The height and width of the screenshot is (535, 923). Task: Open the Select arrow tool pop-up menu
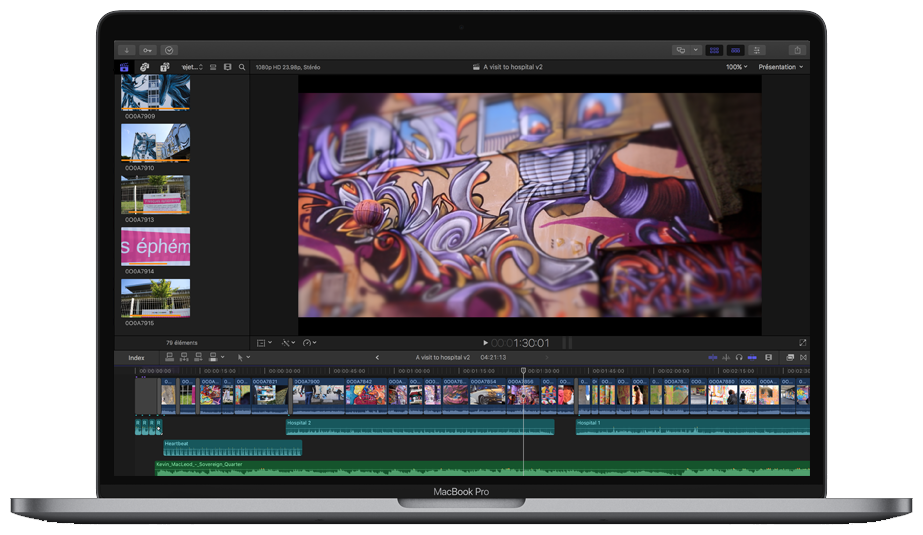pyautogui.click(x=244, y=357)
